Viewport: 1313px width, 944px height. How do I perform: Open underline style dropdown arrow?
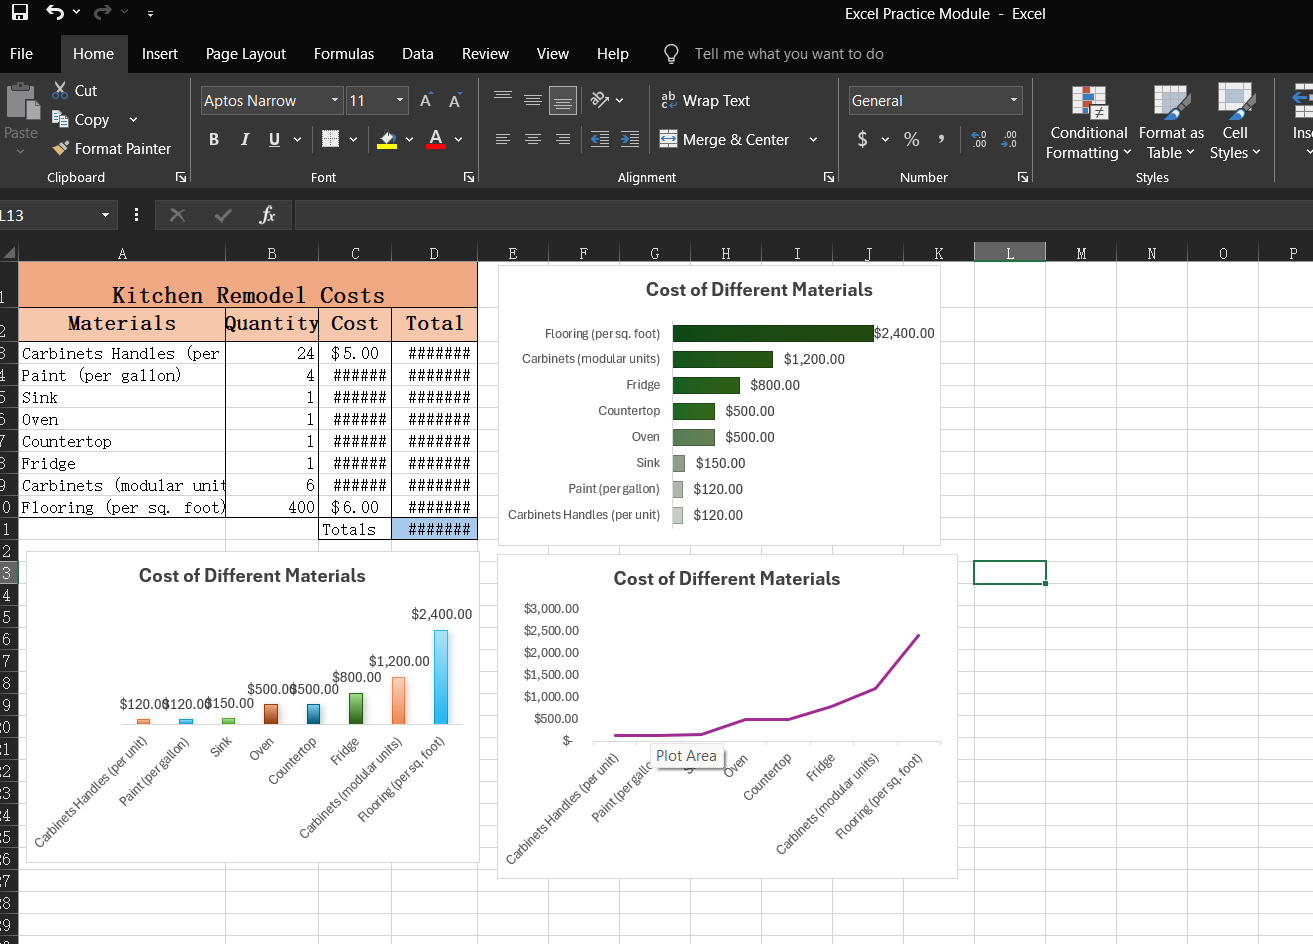tap(297, 139)
